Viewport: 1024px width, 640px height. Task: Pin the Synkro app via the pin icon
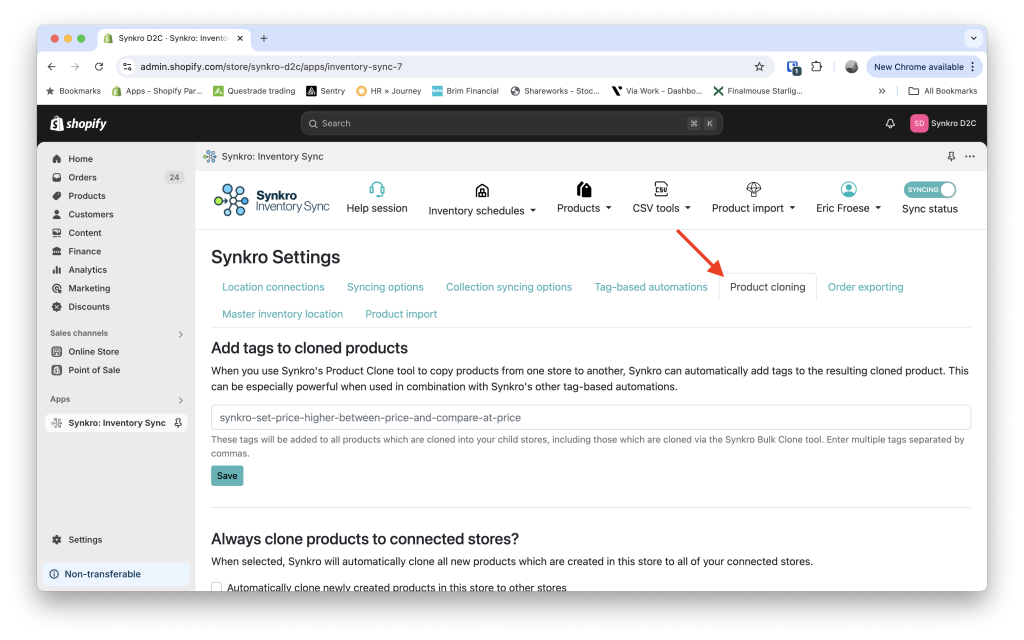178,422
